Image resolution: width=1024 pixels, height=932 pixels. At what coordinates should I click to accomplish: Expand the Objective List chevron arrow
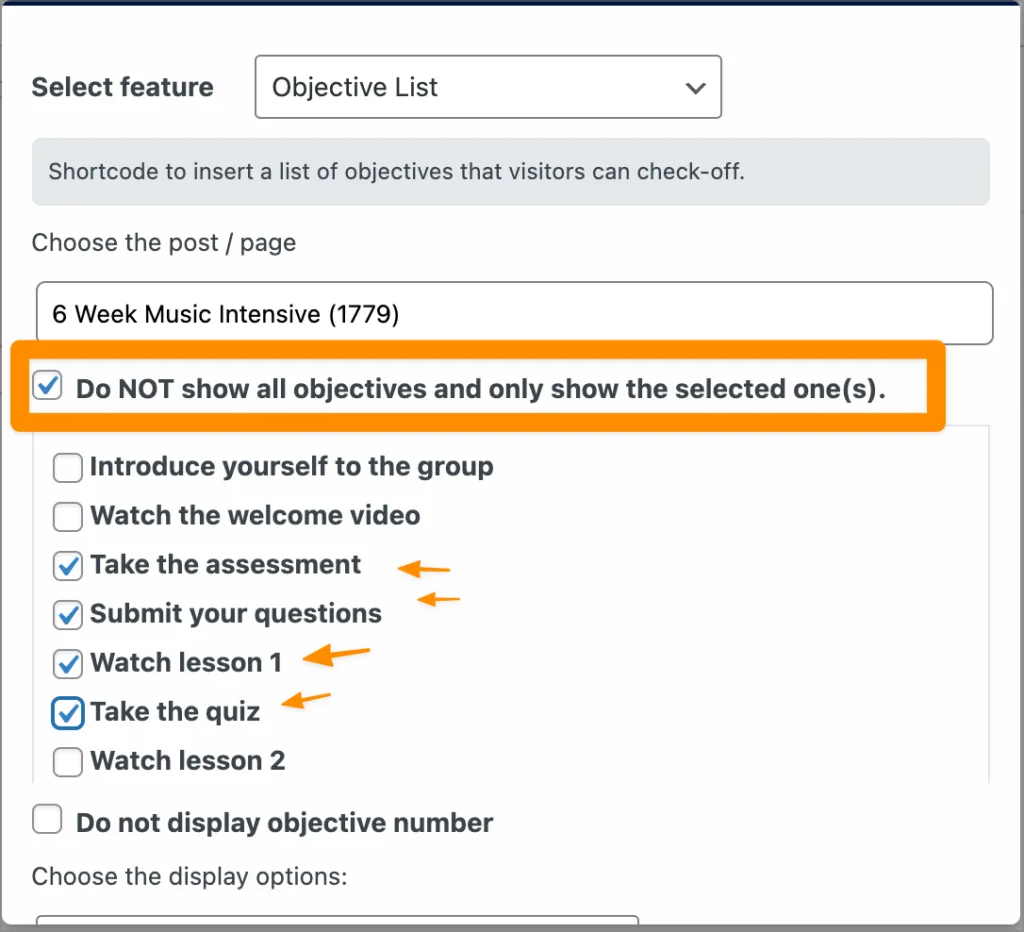(x=695, y=88)
